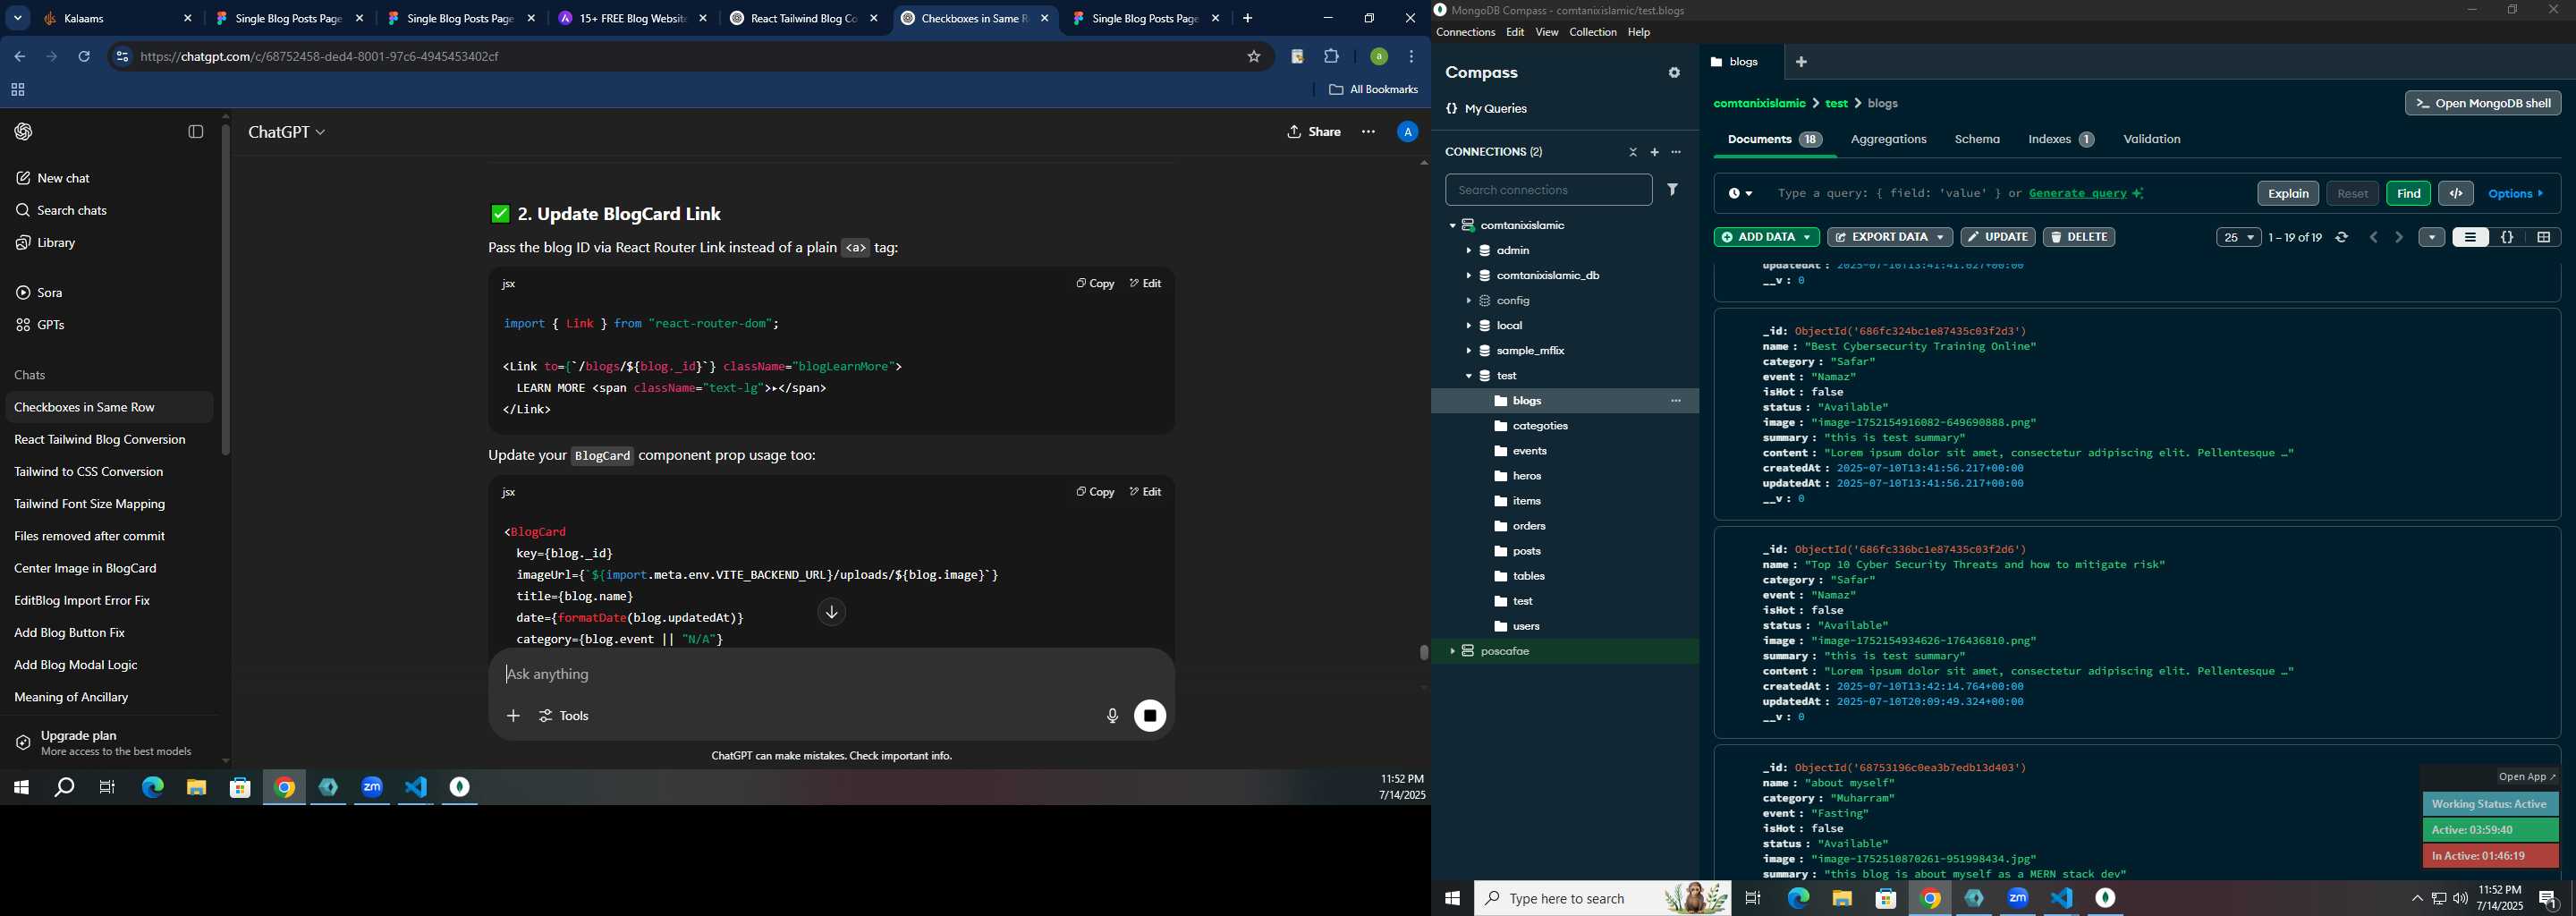Attach a file with the plus icon
This screenshot has height=916, width=2576.
(x=513, y=716)
